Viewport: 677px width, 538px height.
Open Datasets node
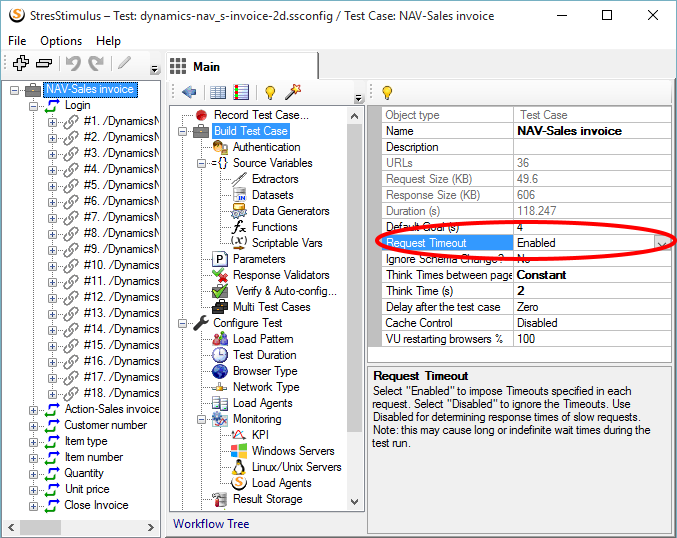click(272, 195)
